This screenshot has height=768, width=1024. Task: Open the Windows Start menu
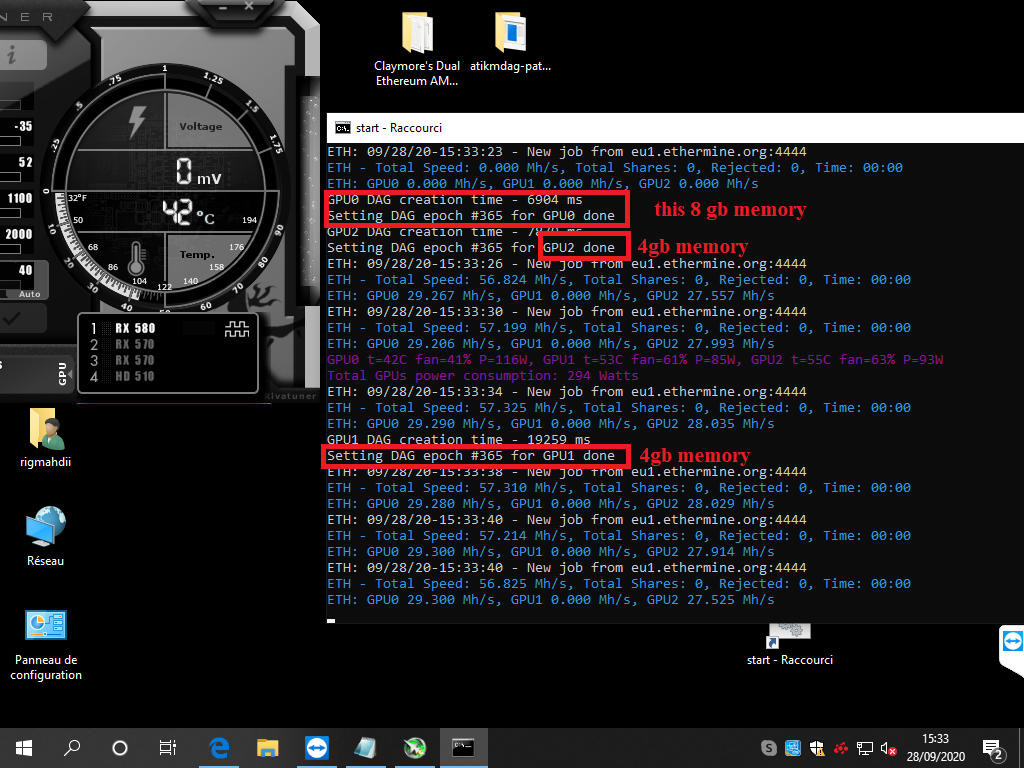(24, 748)
